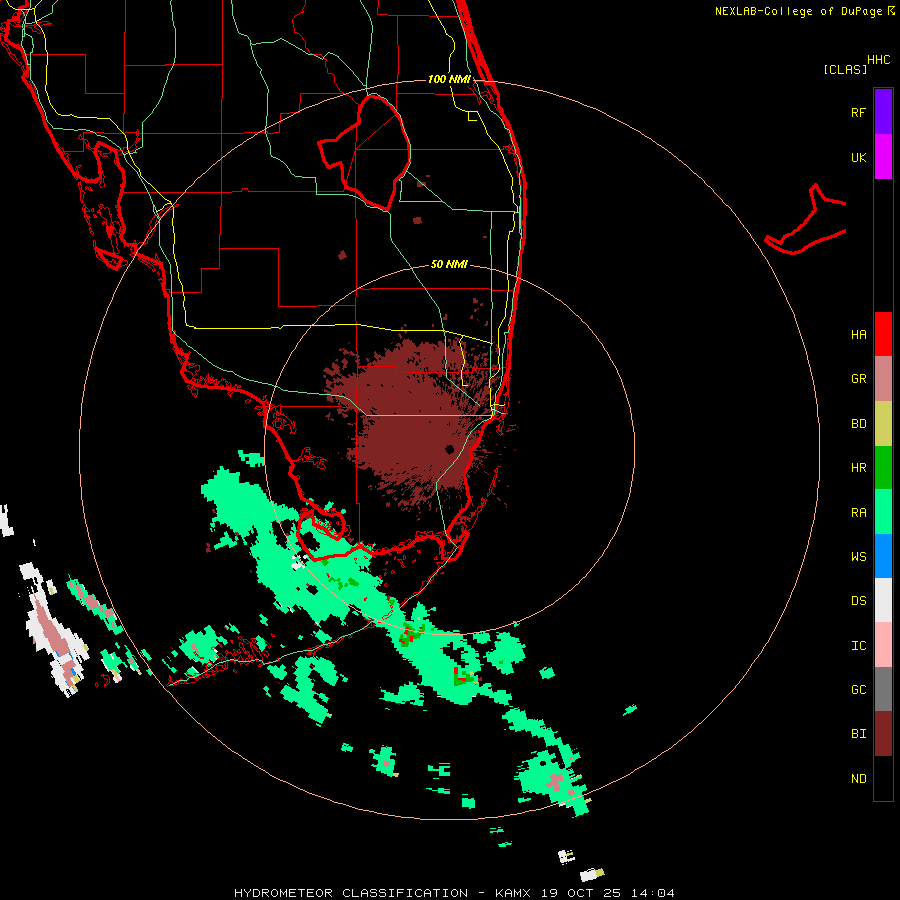Click the UK magenta legend swatch
Screen dimensions: 900x900
pyautogui.click(x=883, y=157)
